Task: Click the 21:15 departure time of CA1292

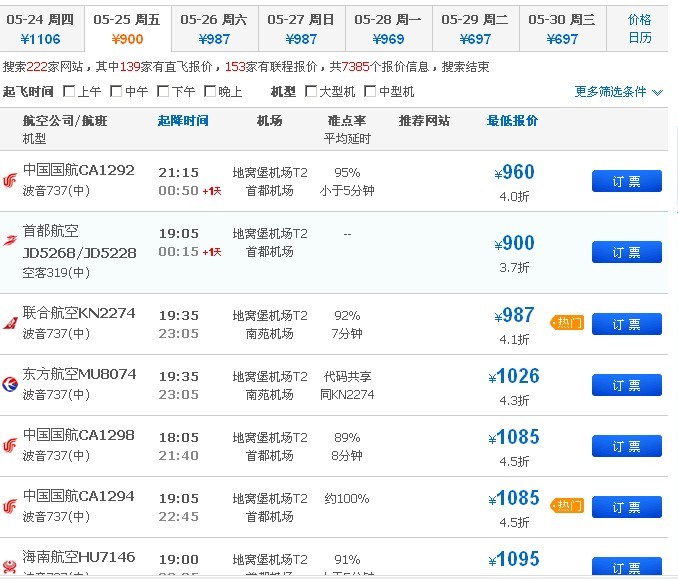Action: [x=179, y=173]
